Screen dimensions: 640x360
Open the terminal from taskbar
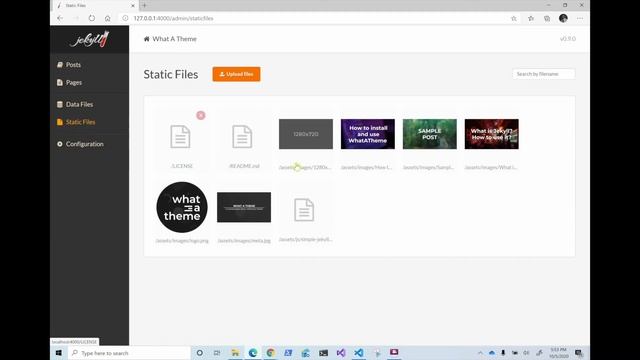click(x=324, y=353)
